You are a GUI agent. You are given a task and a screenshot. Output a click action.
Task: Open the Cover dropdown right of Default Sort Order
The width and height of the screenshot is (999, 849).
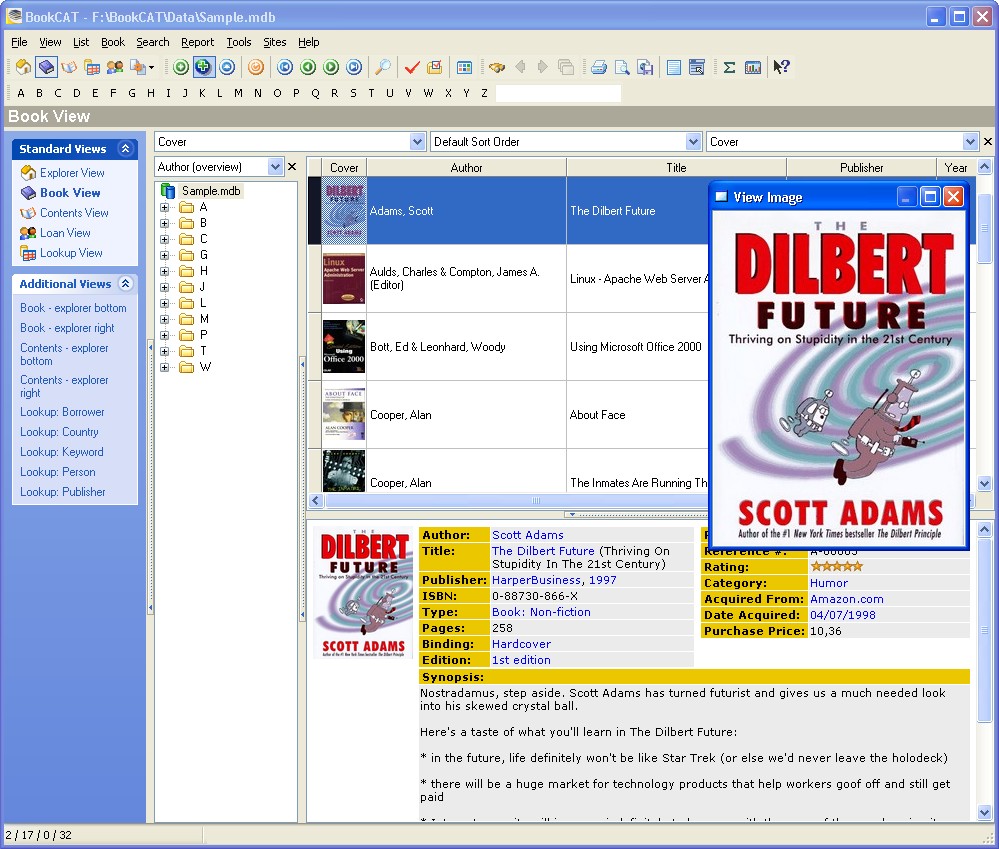970,142
